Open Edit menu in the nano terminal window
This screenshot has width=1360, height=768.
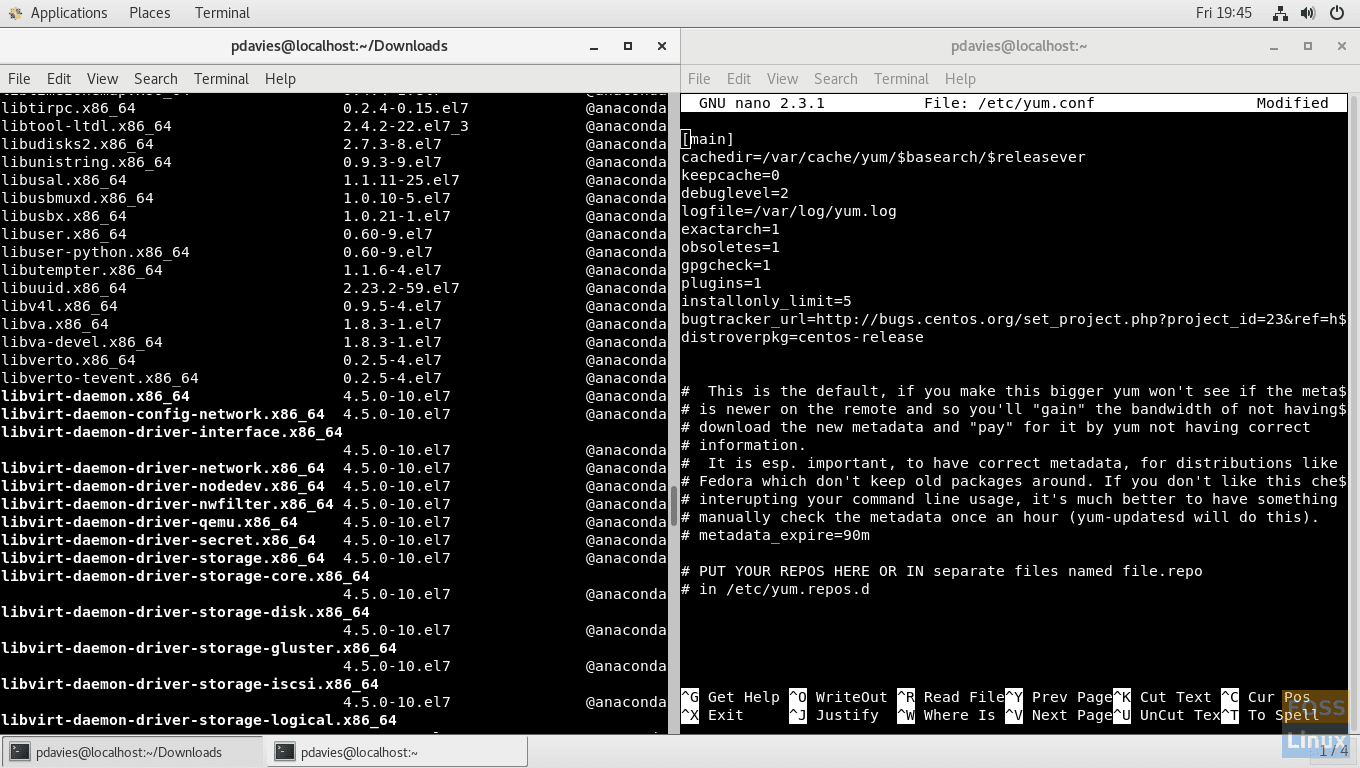pyautogui.click(x=739, y=79)
